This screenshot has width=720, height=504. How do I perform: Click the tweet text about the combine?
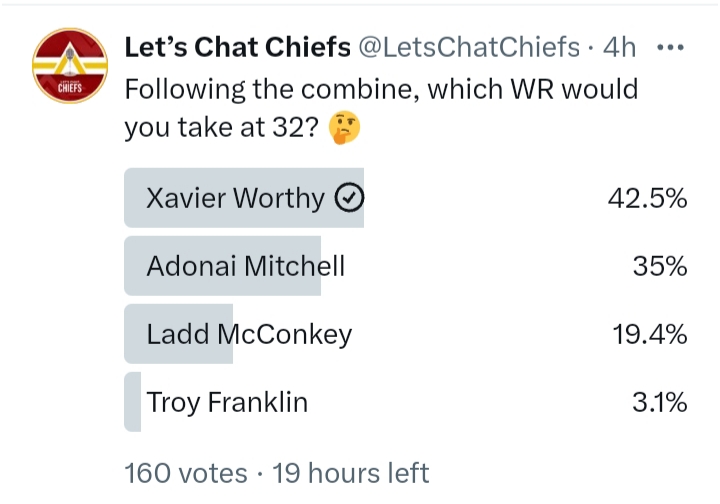coord(382,108)
